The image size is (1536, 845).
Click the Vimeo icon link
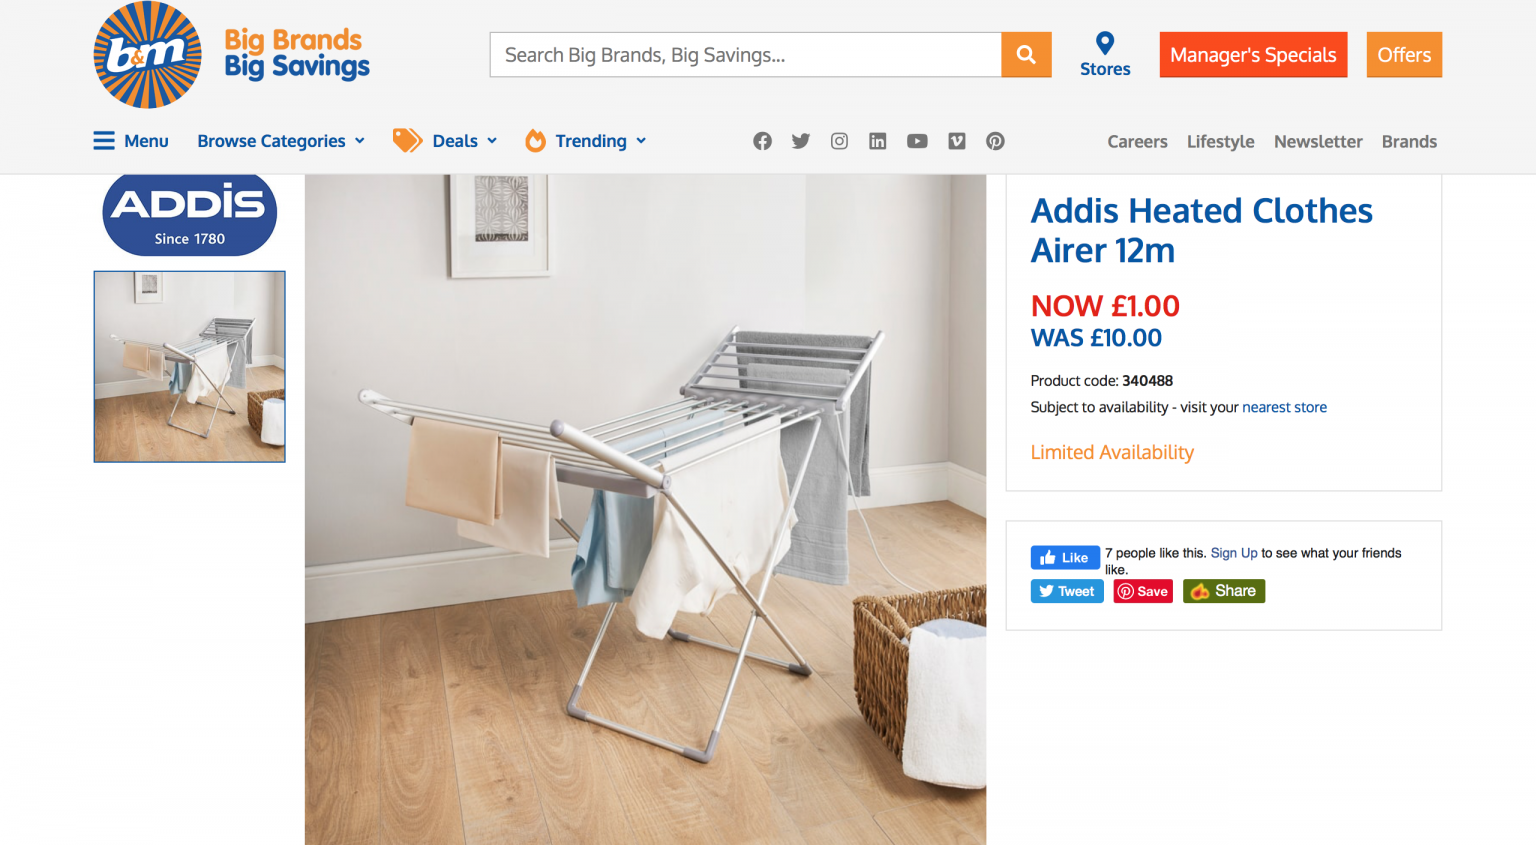click(957, 141)
